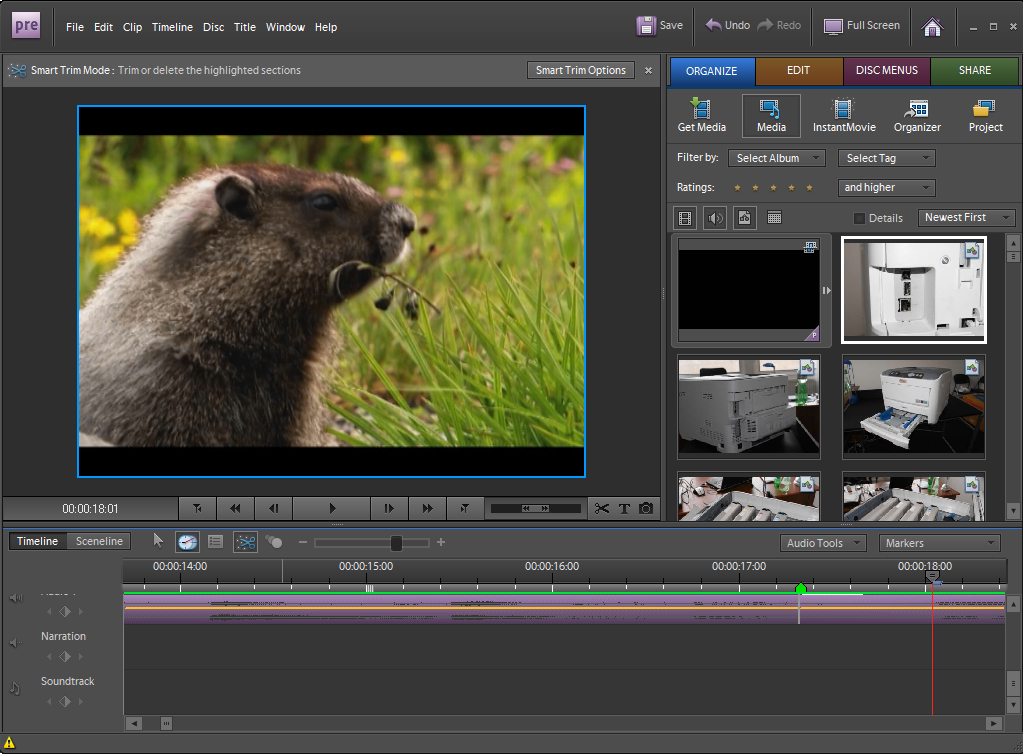Open the Get Media panel
Viewport: 1023px width, 754px height.
coord(702,116)
